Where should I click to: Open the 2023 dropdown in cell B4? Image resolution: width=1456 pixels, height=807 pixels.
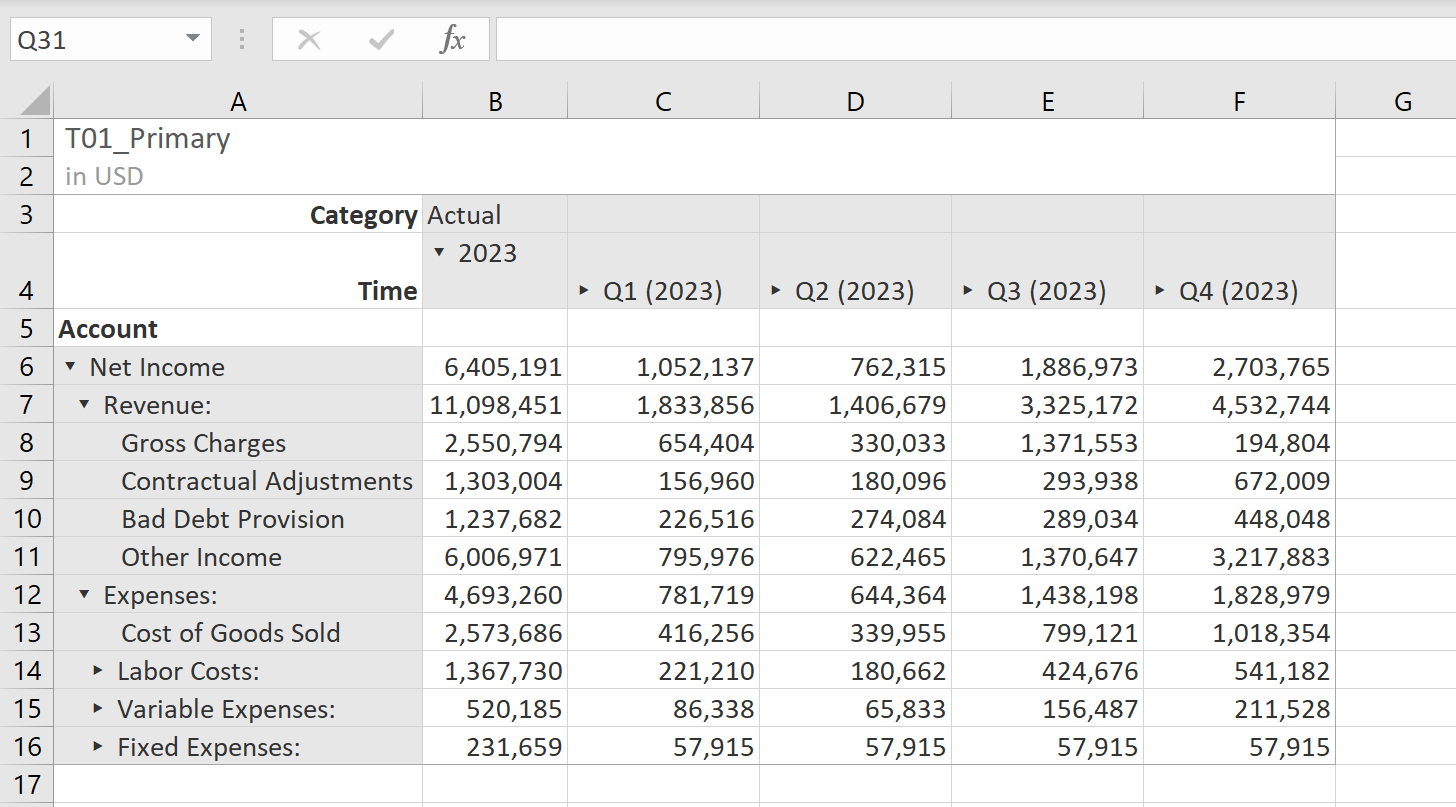(x=438, y=253)
